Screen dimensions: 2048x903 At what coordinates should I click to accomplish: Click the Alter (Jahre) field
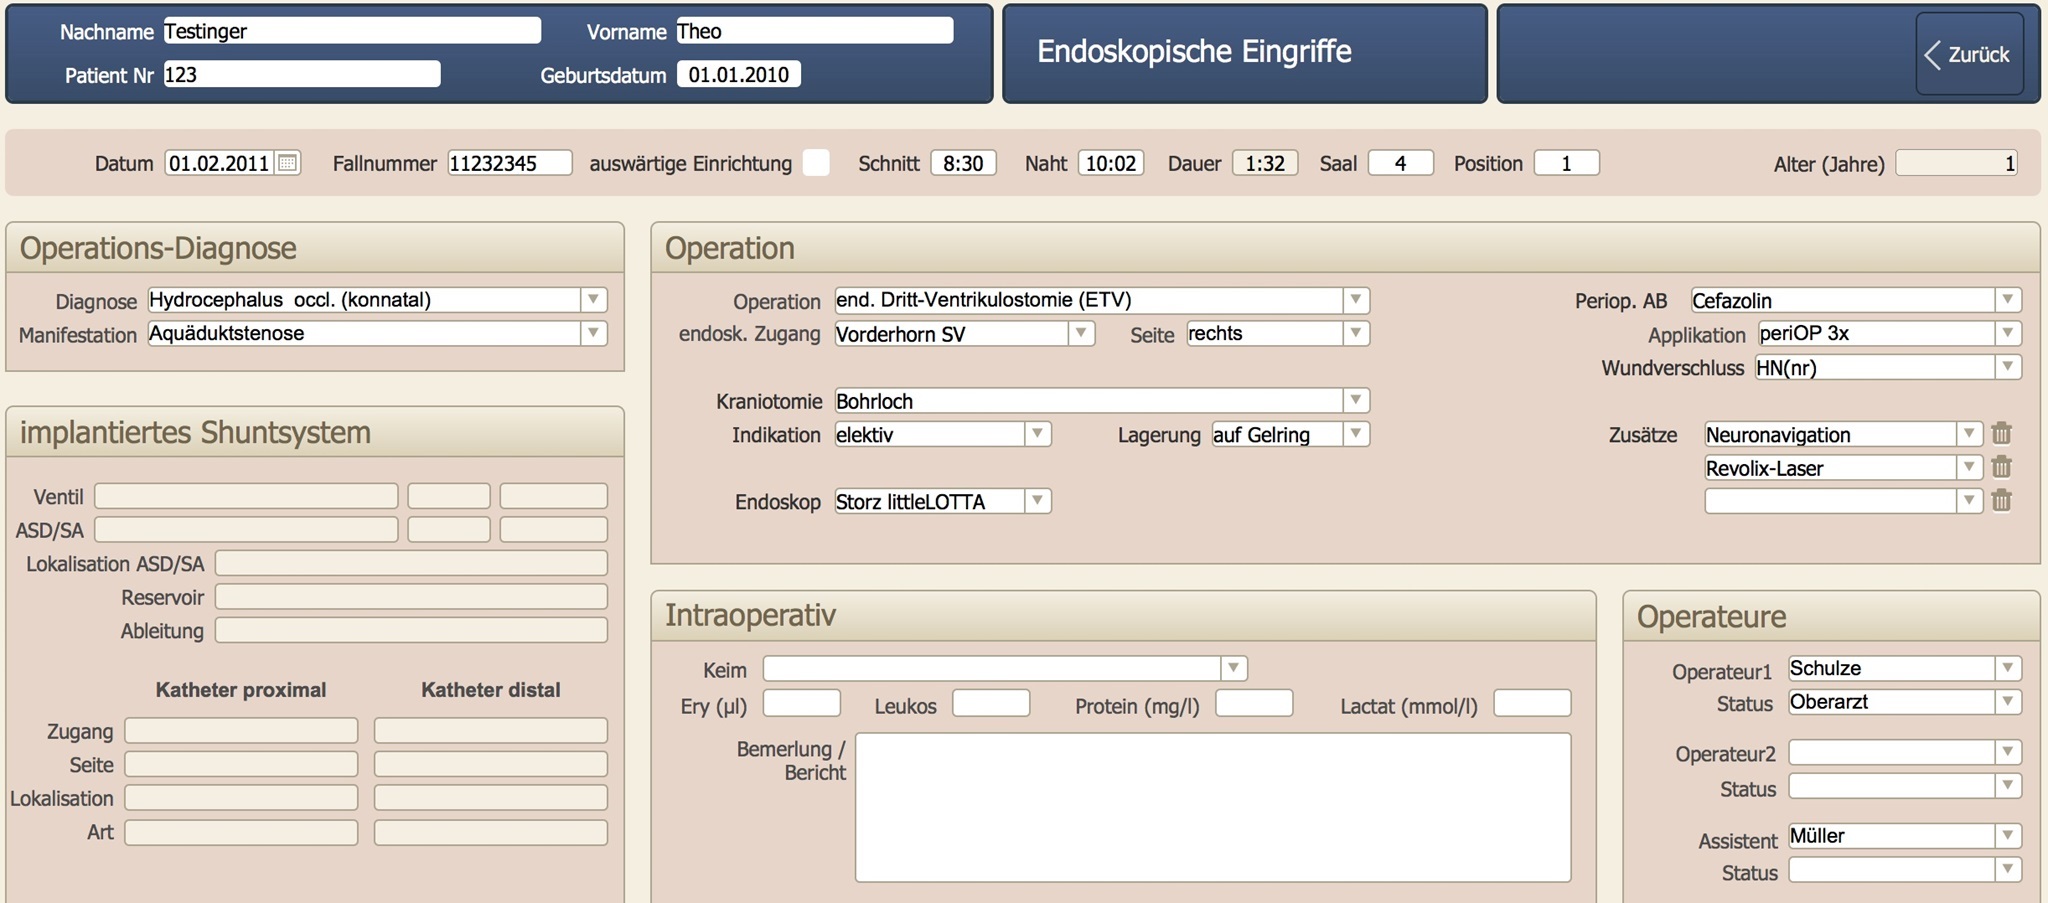click(1957, 163)
